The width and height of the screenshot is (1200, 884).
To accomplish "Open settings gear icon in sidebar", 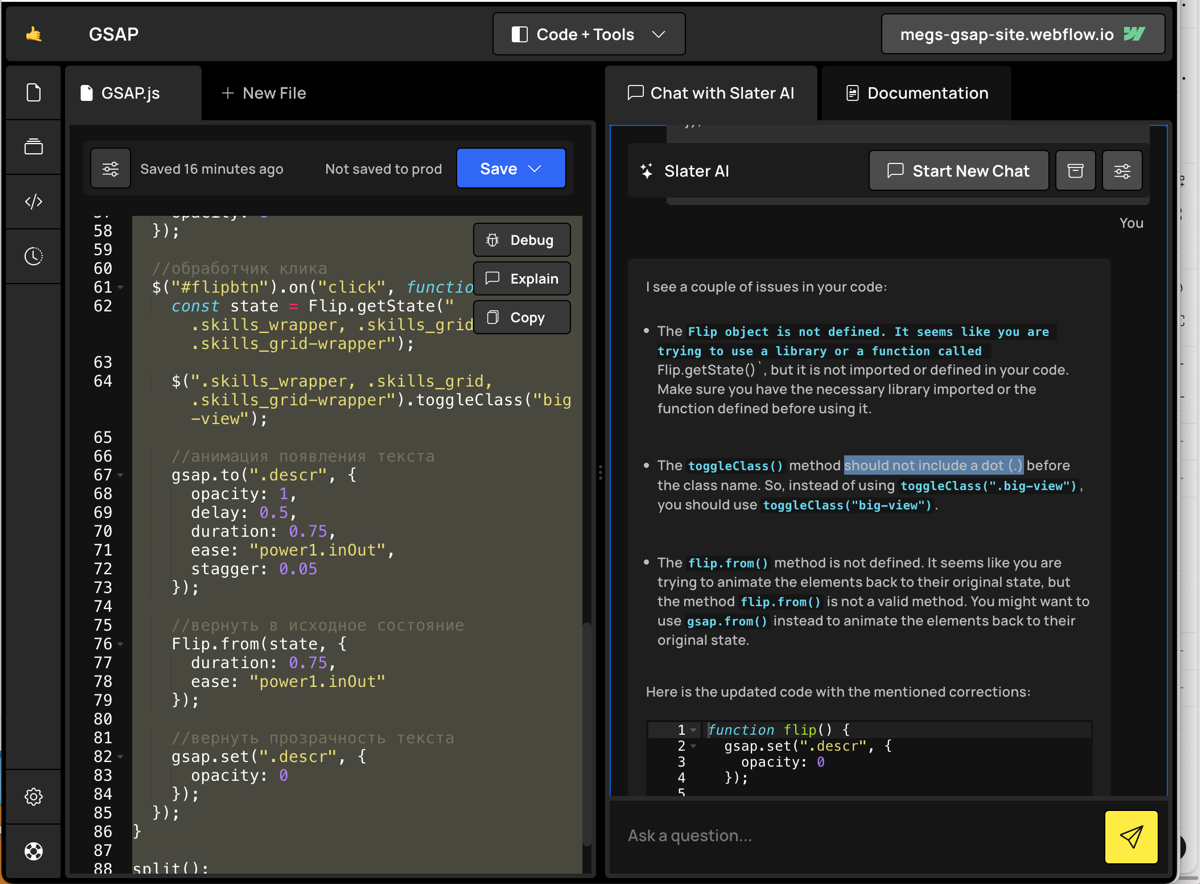I will pyautogui.click(x=34, y=797).
